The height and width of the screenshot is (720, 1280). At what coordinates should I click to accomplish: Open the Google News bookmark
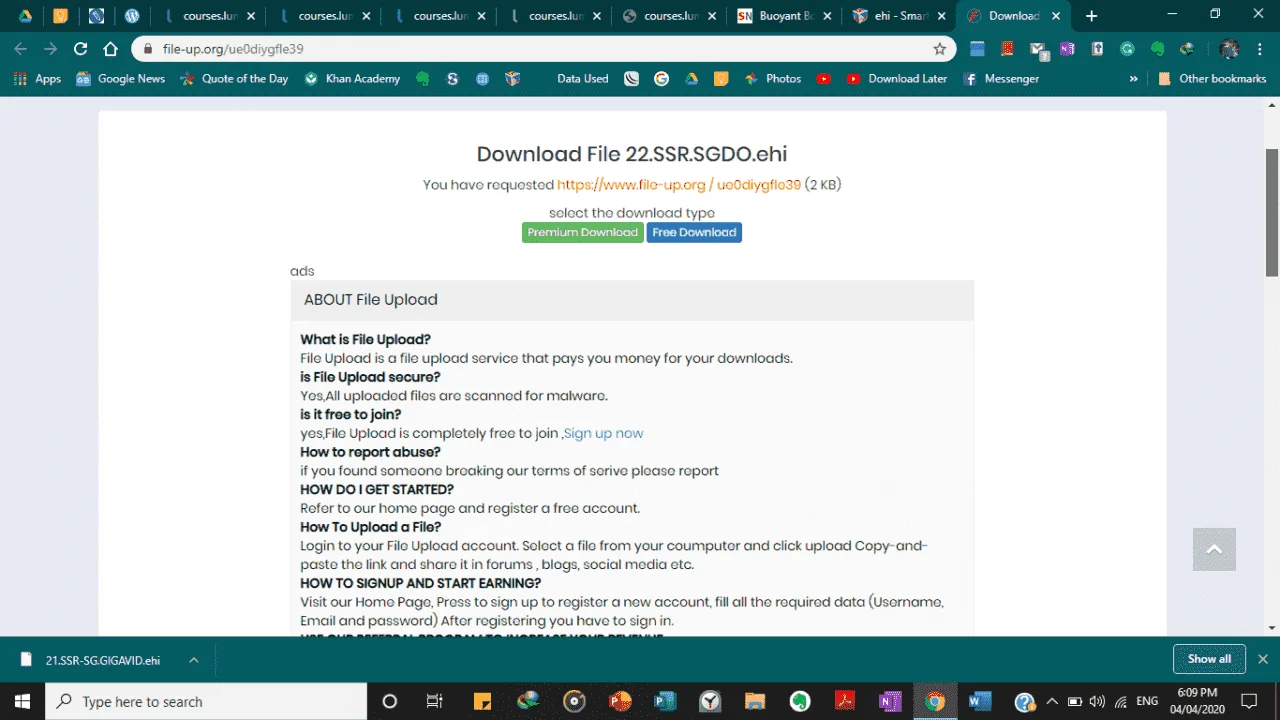tap(120, 78)
